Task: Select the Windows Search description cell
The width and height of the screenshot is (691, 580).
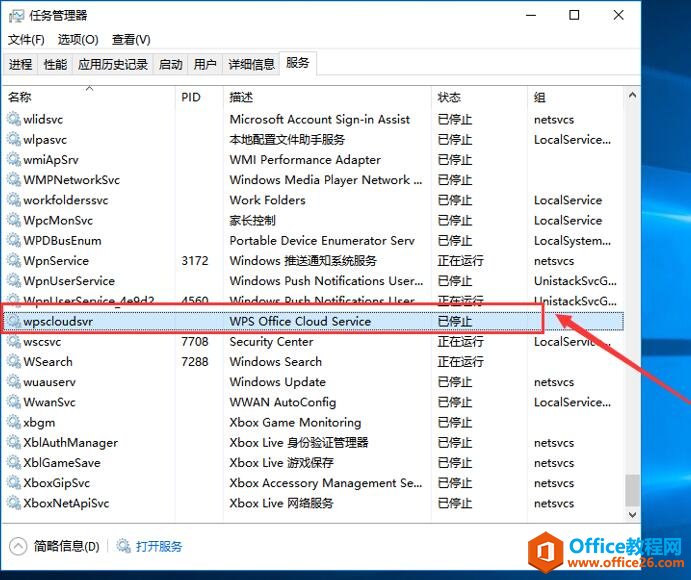Action: pos(276,362)
